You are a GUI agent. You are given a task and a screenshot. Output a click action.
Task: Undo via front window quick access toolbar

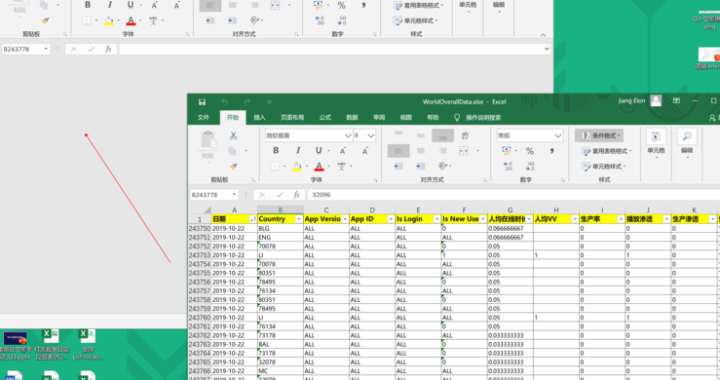click(225, 102)
